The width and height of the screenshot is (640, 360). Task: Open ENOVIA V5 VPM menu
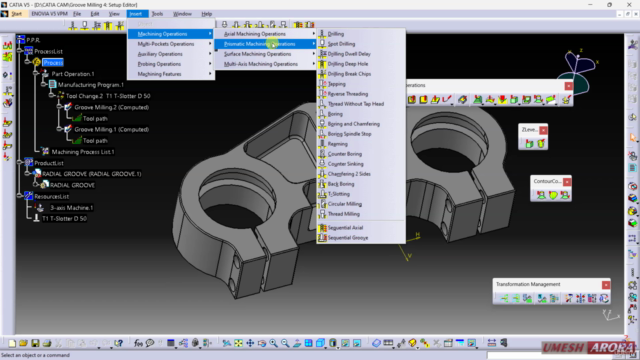pos(49,14)
